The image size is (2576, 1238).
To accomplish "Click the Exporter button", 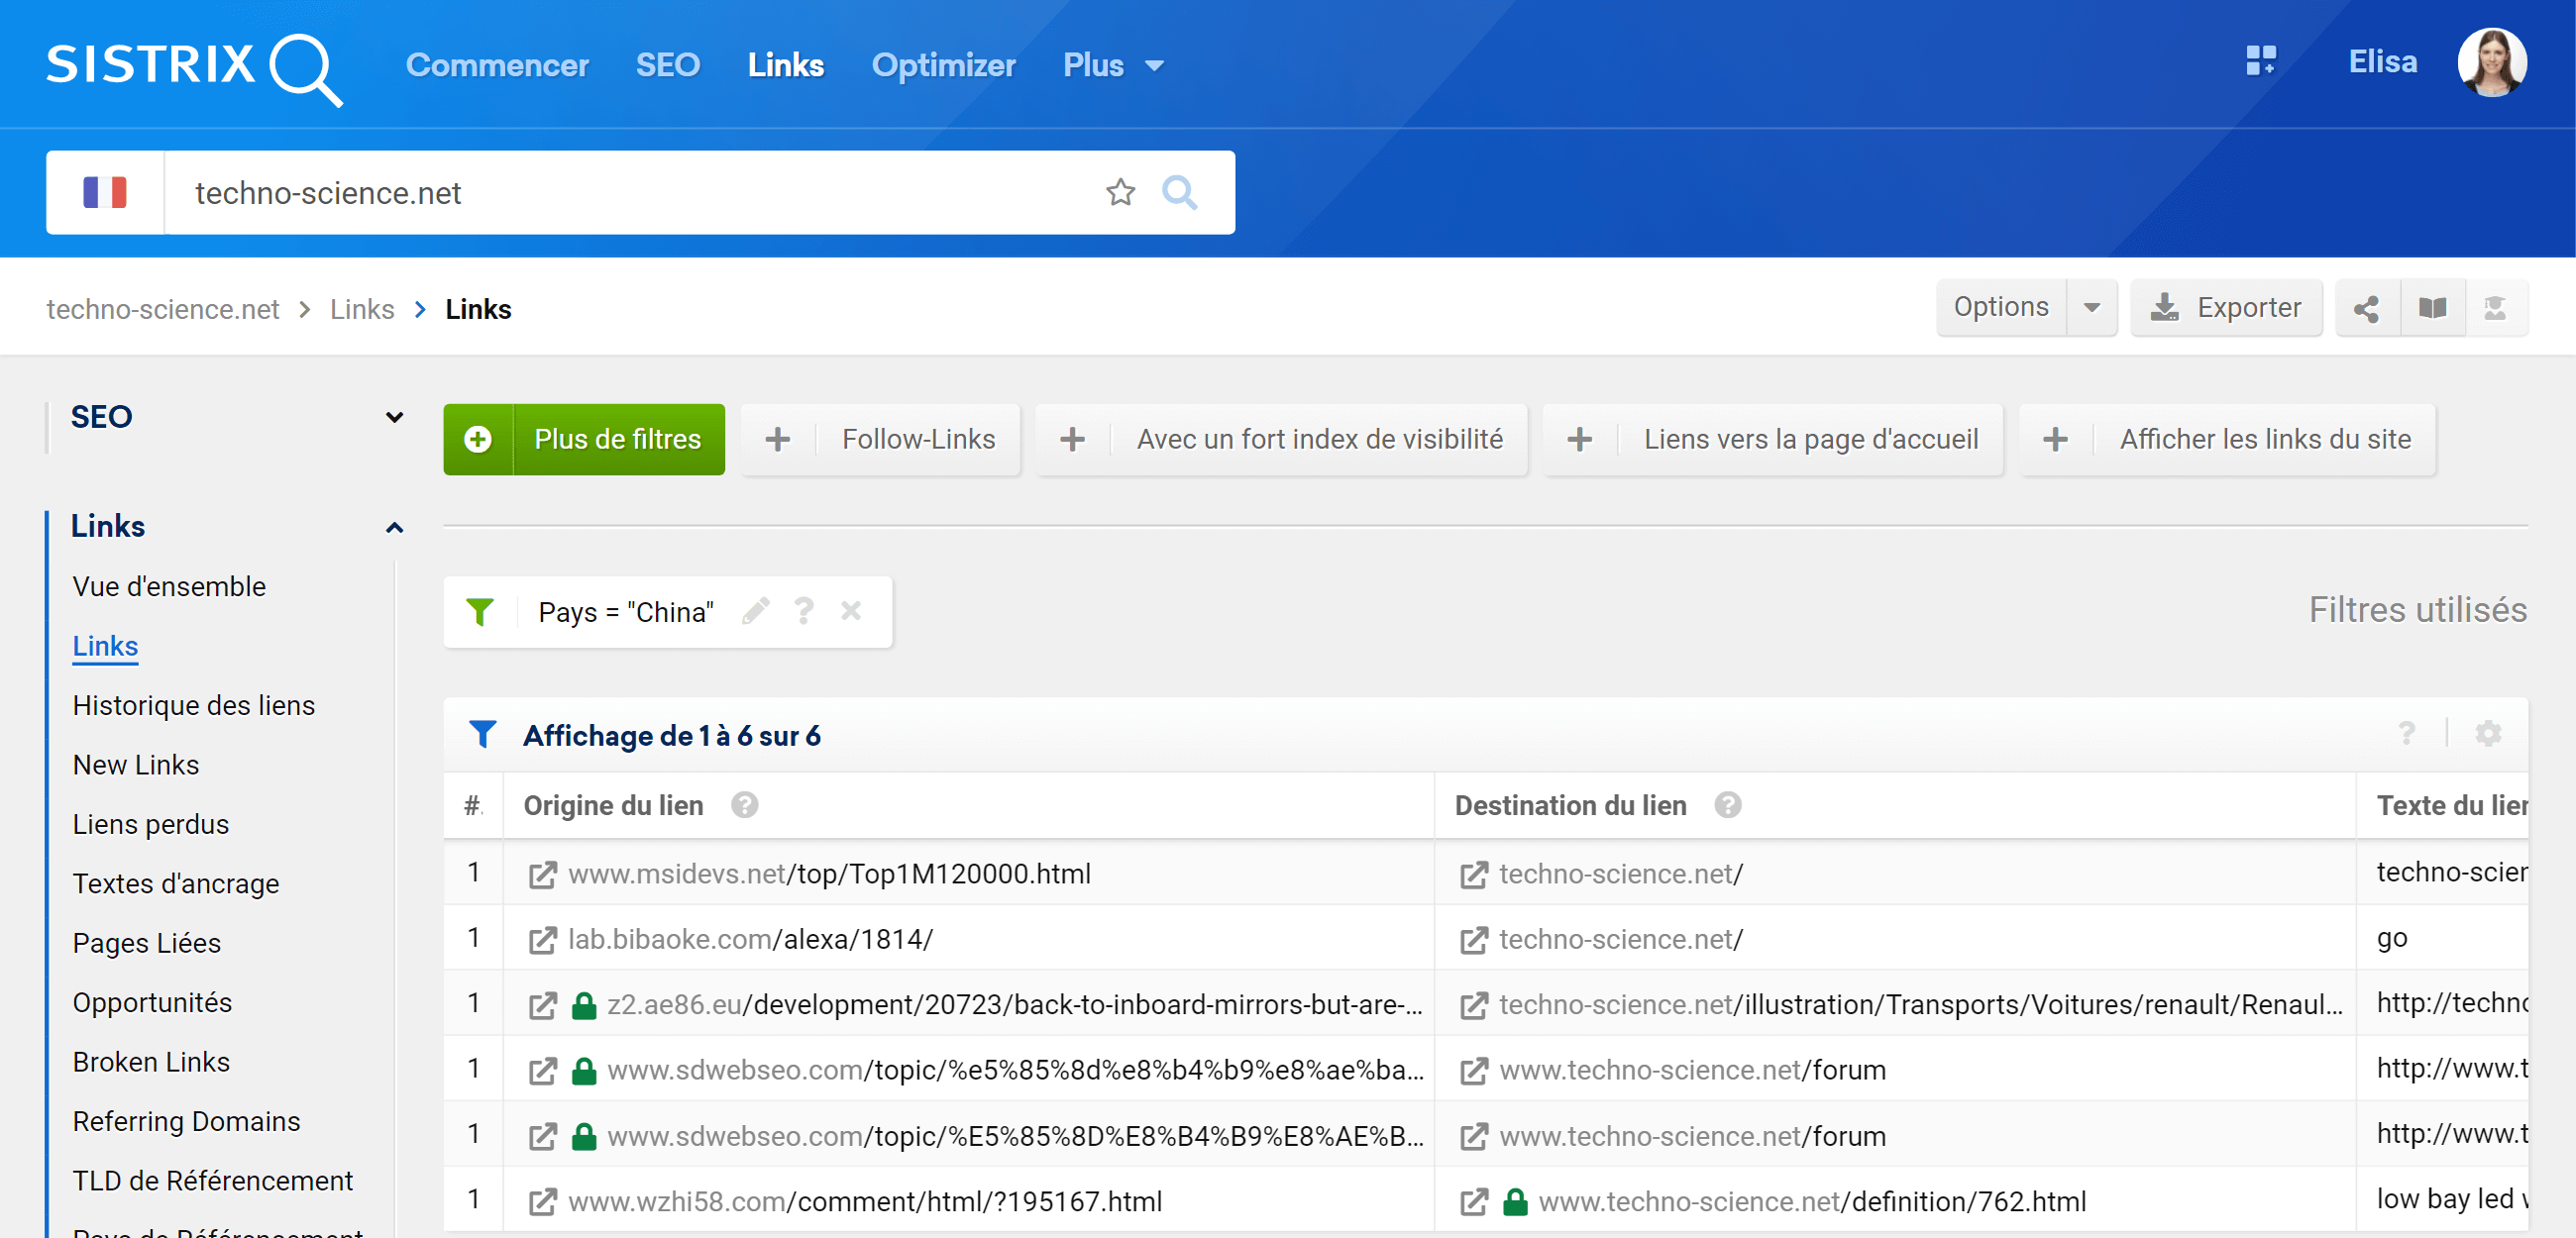I will pyautogui.click(x=2226, y=308).
